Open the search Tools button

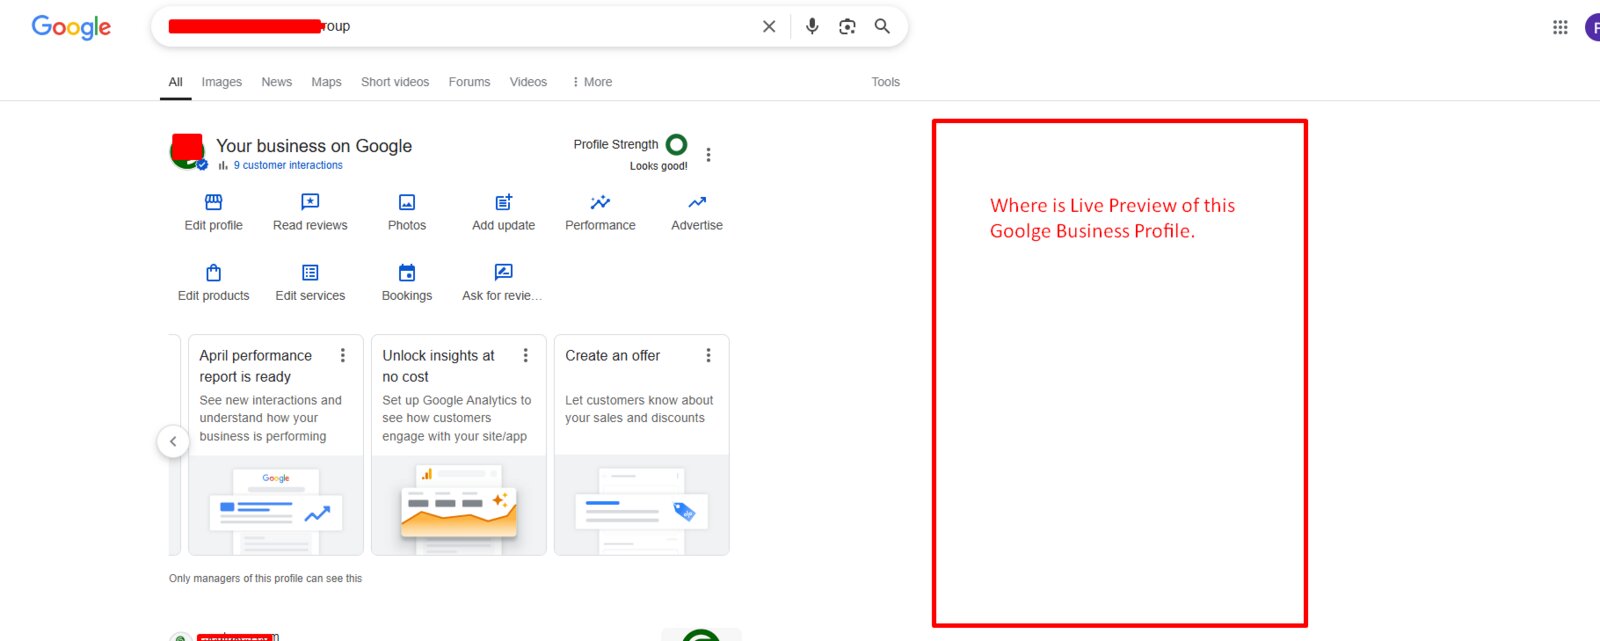[x=885, y=82]
